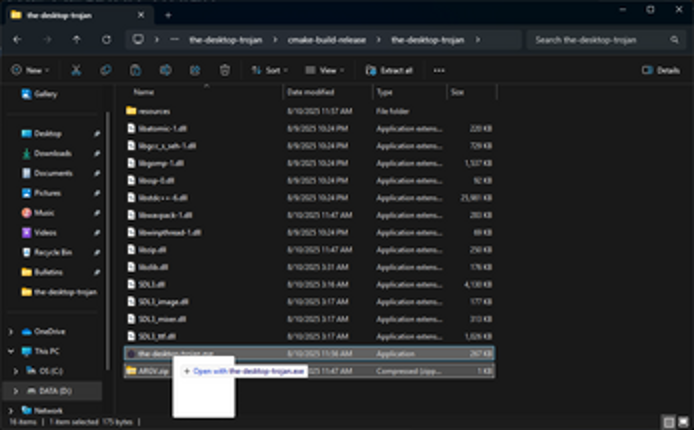
Task: Refresh the current folder view
Action: 106,40
